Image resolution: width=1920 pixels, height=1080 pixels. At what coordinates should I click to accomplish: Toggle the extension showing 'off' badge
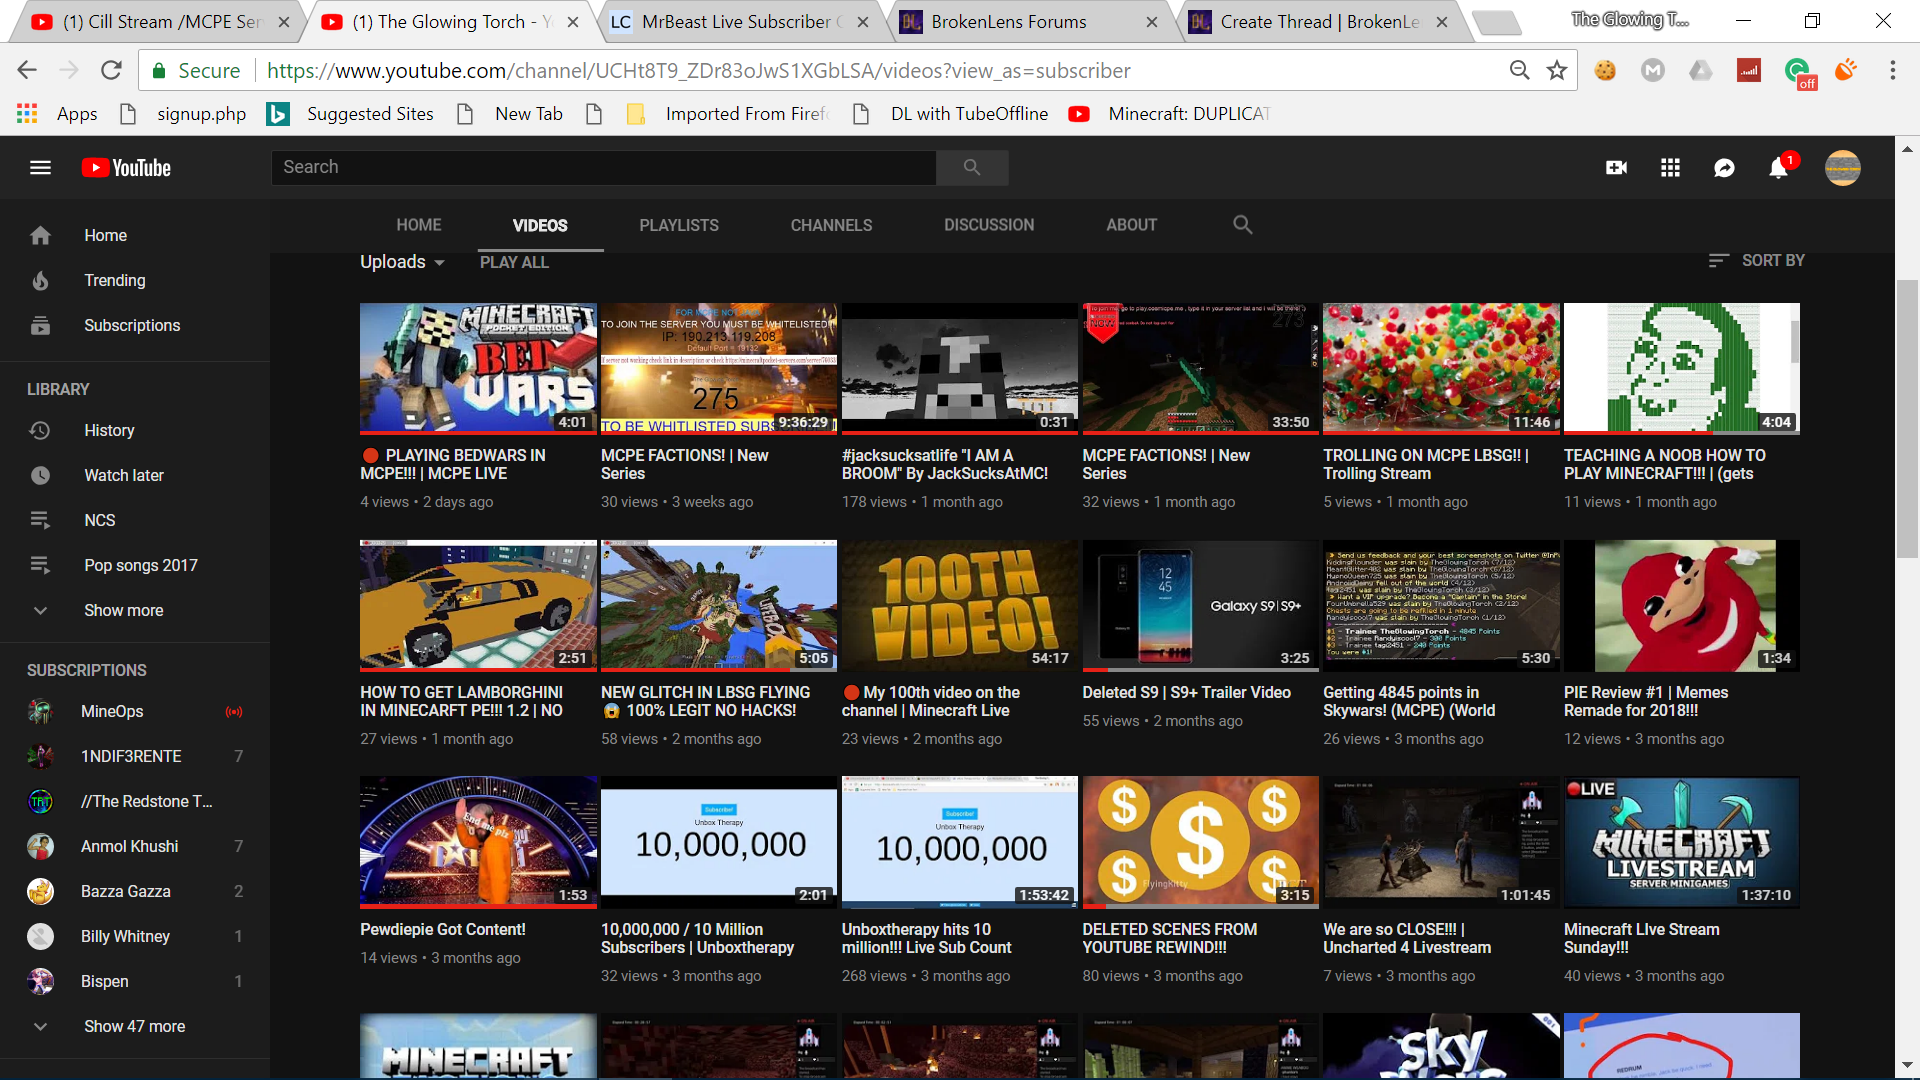[x=1798, y=72]
